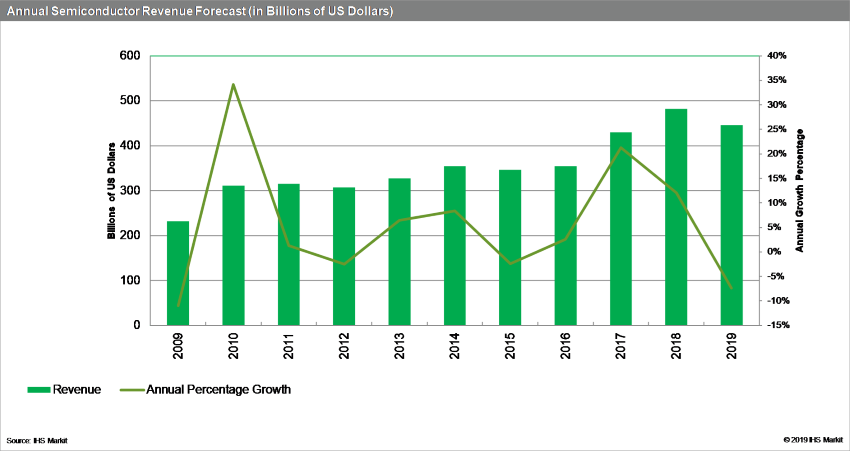
Task: Click the '2010' x-axis year label
Action: pyautogui.click(x=234, y=346)
